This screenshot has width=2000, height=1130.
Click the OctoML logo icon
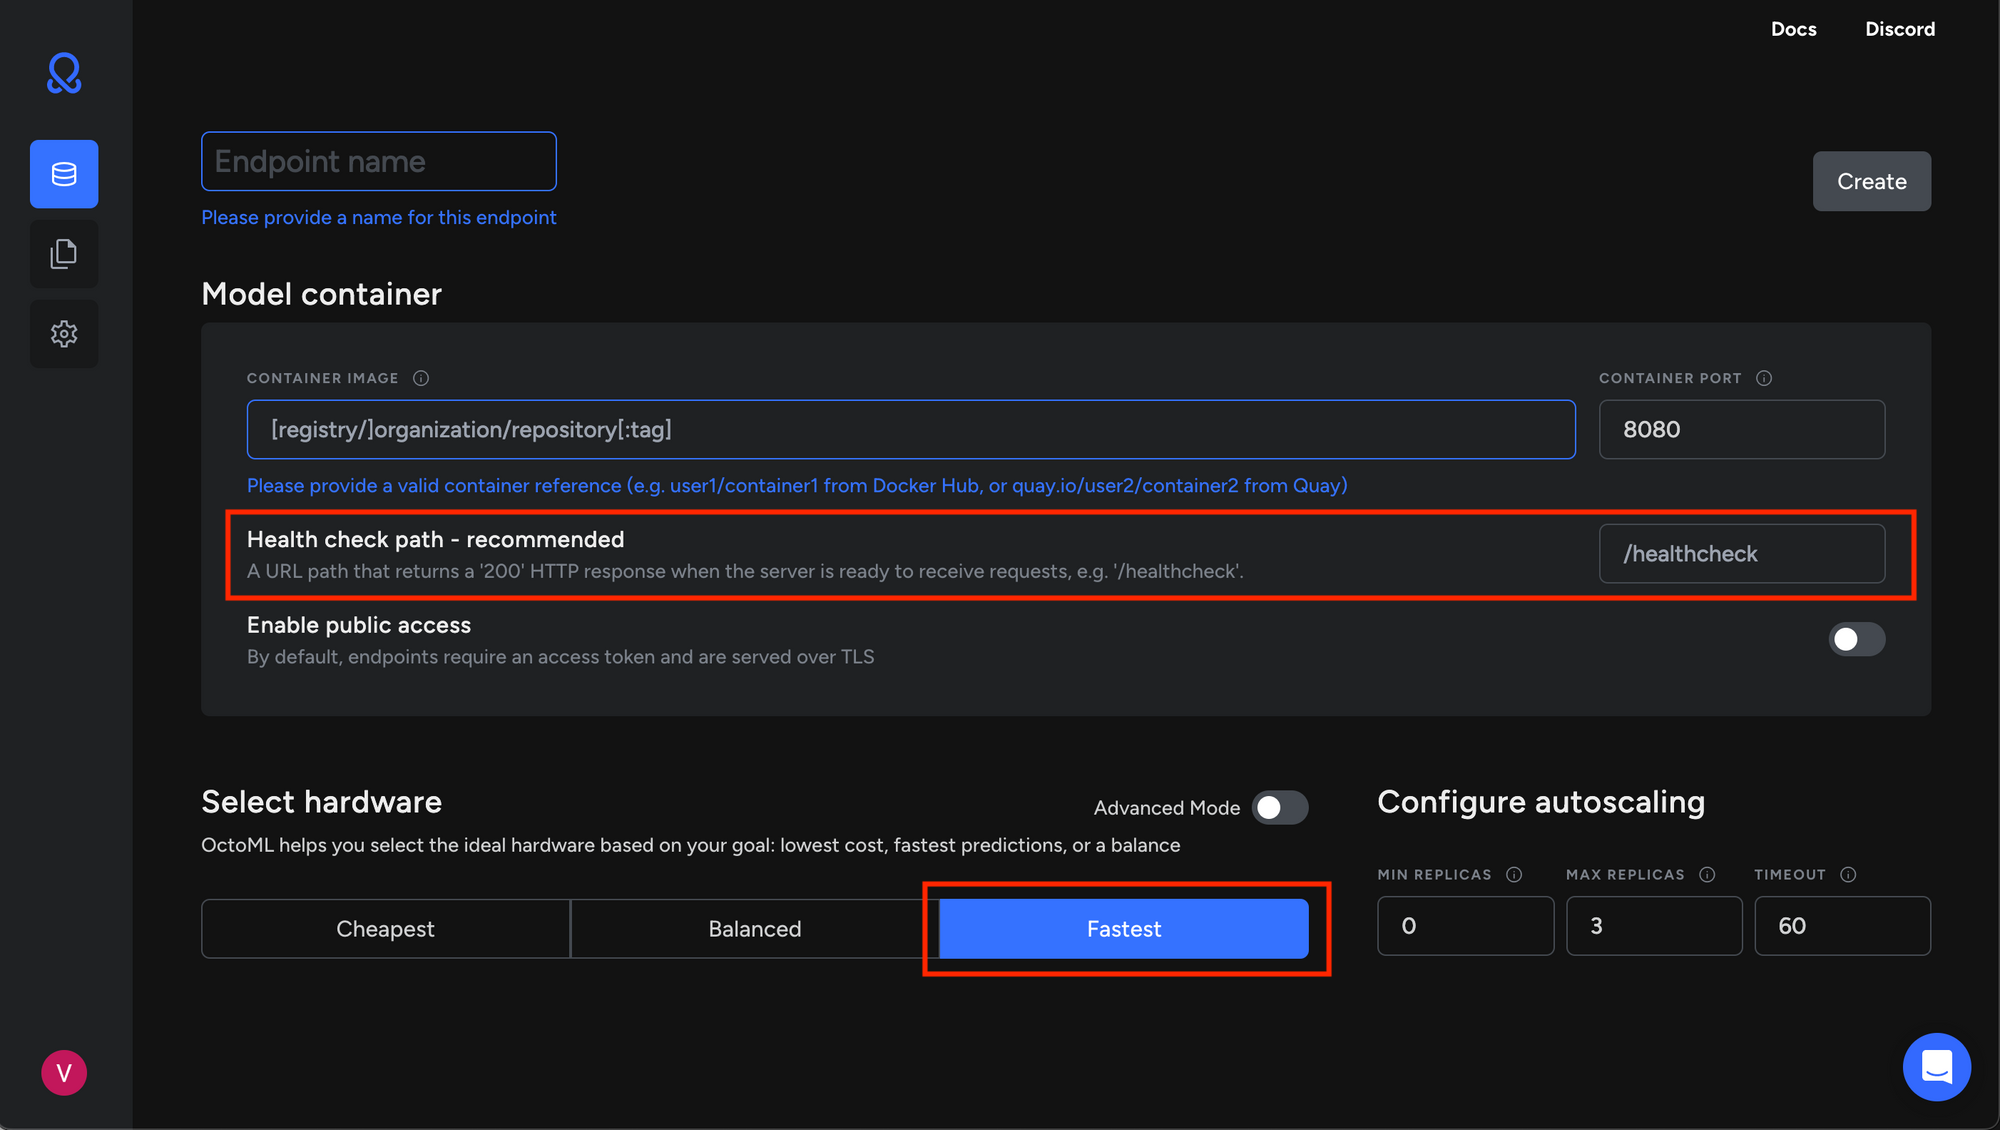coord(64,73)
